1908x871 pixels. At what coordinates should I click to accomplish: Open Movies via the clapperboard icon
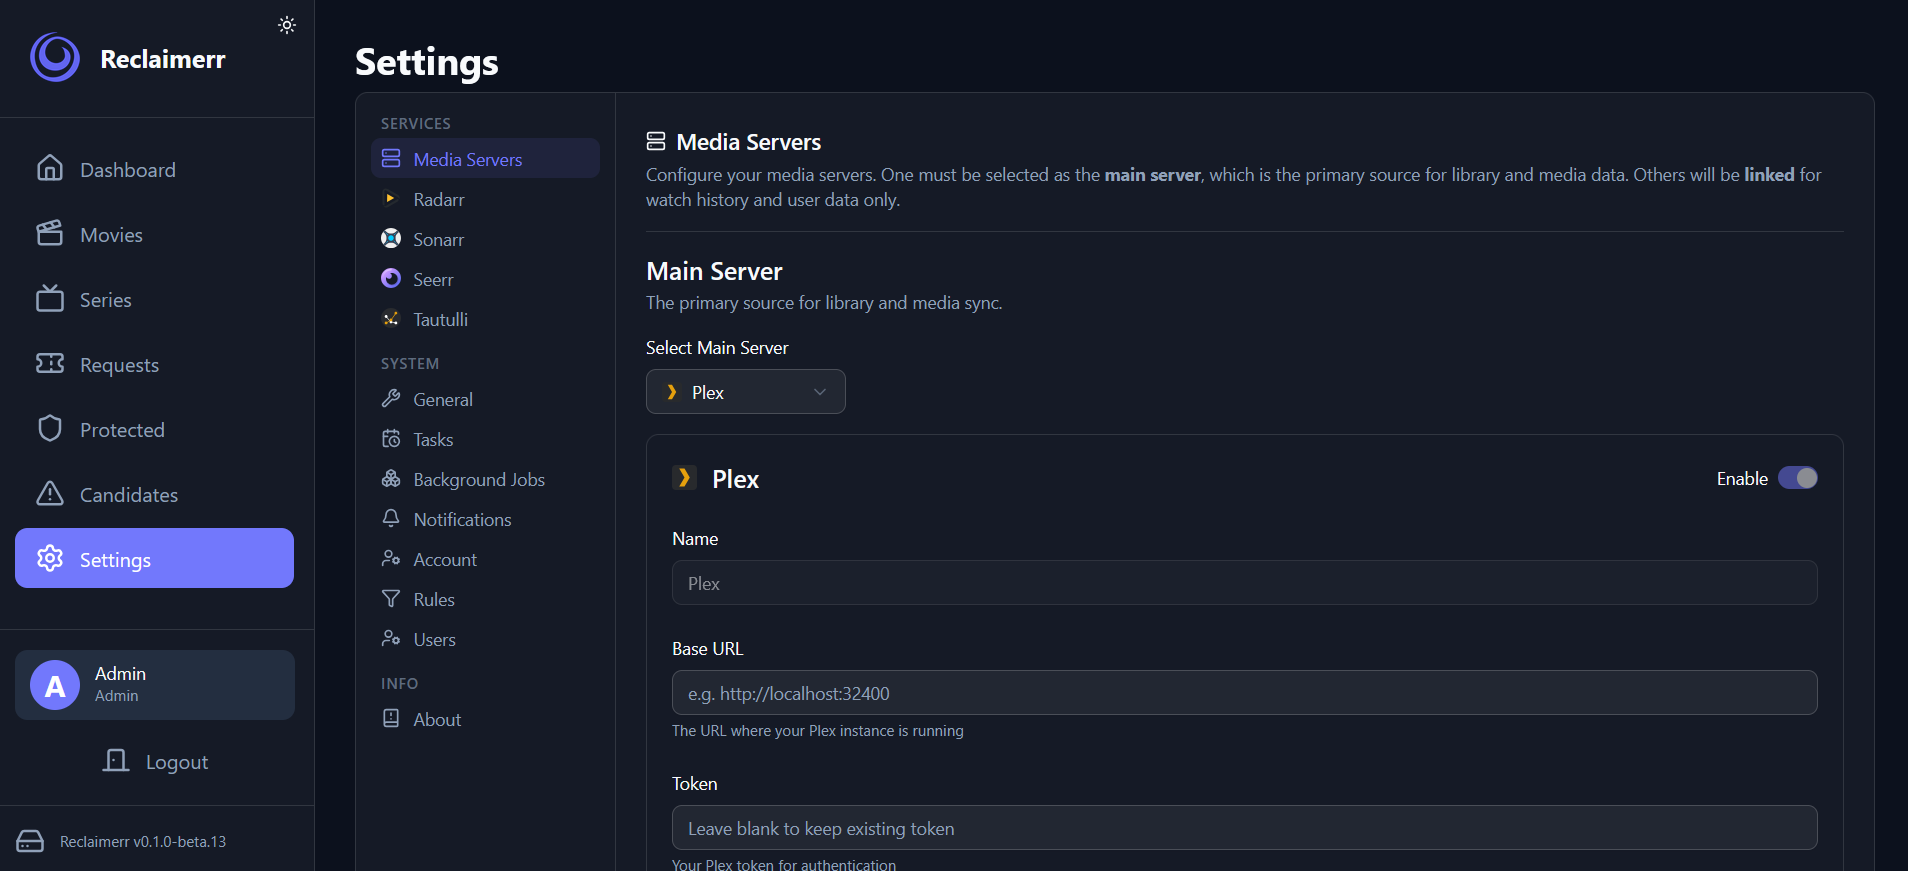[x=50, y=233]
